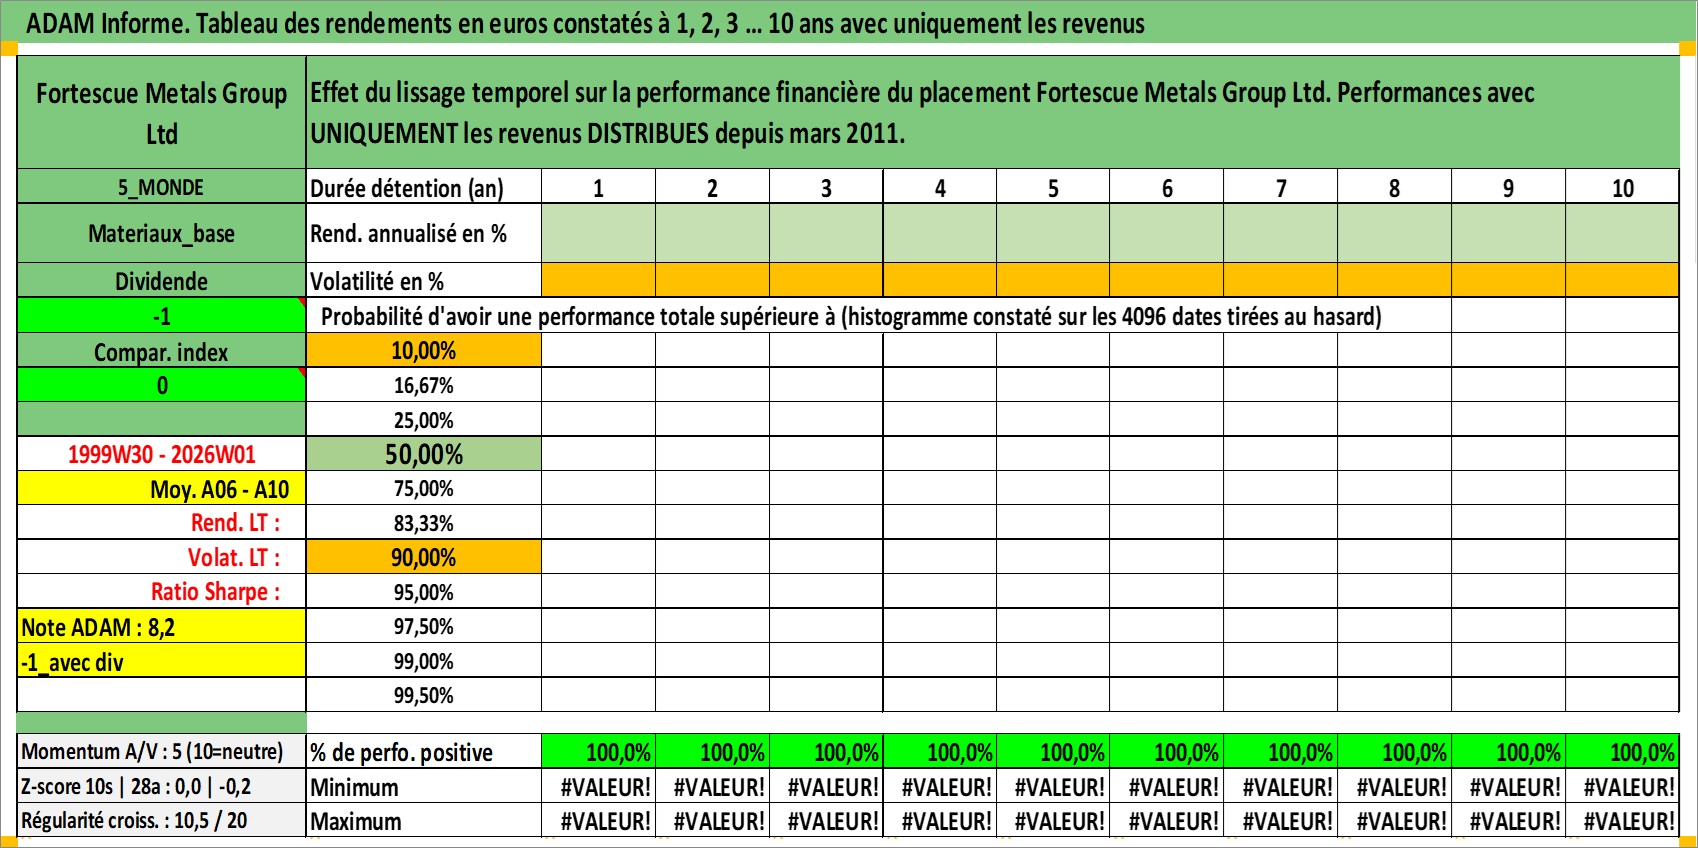The width and height of the screenshot is (1698, 848).
Task: Select the 'Probabilité d'avoir une performance totale' row
Action: [879, 316]
